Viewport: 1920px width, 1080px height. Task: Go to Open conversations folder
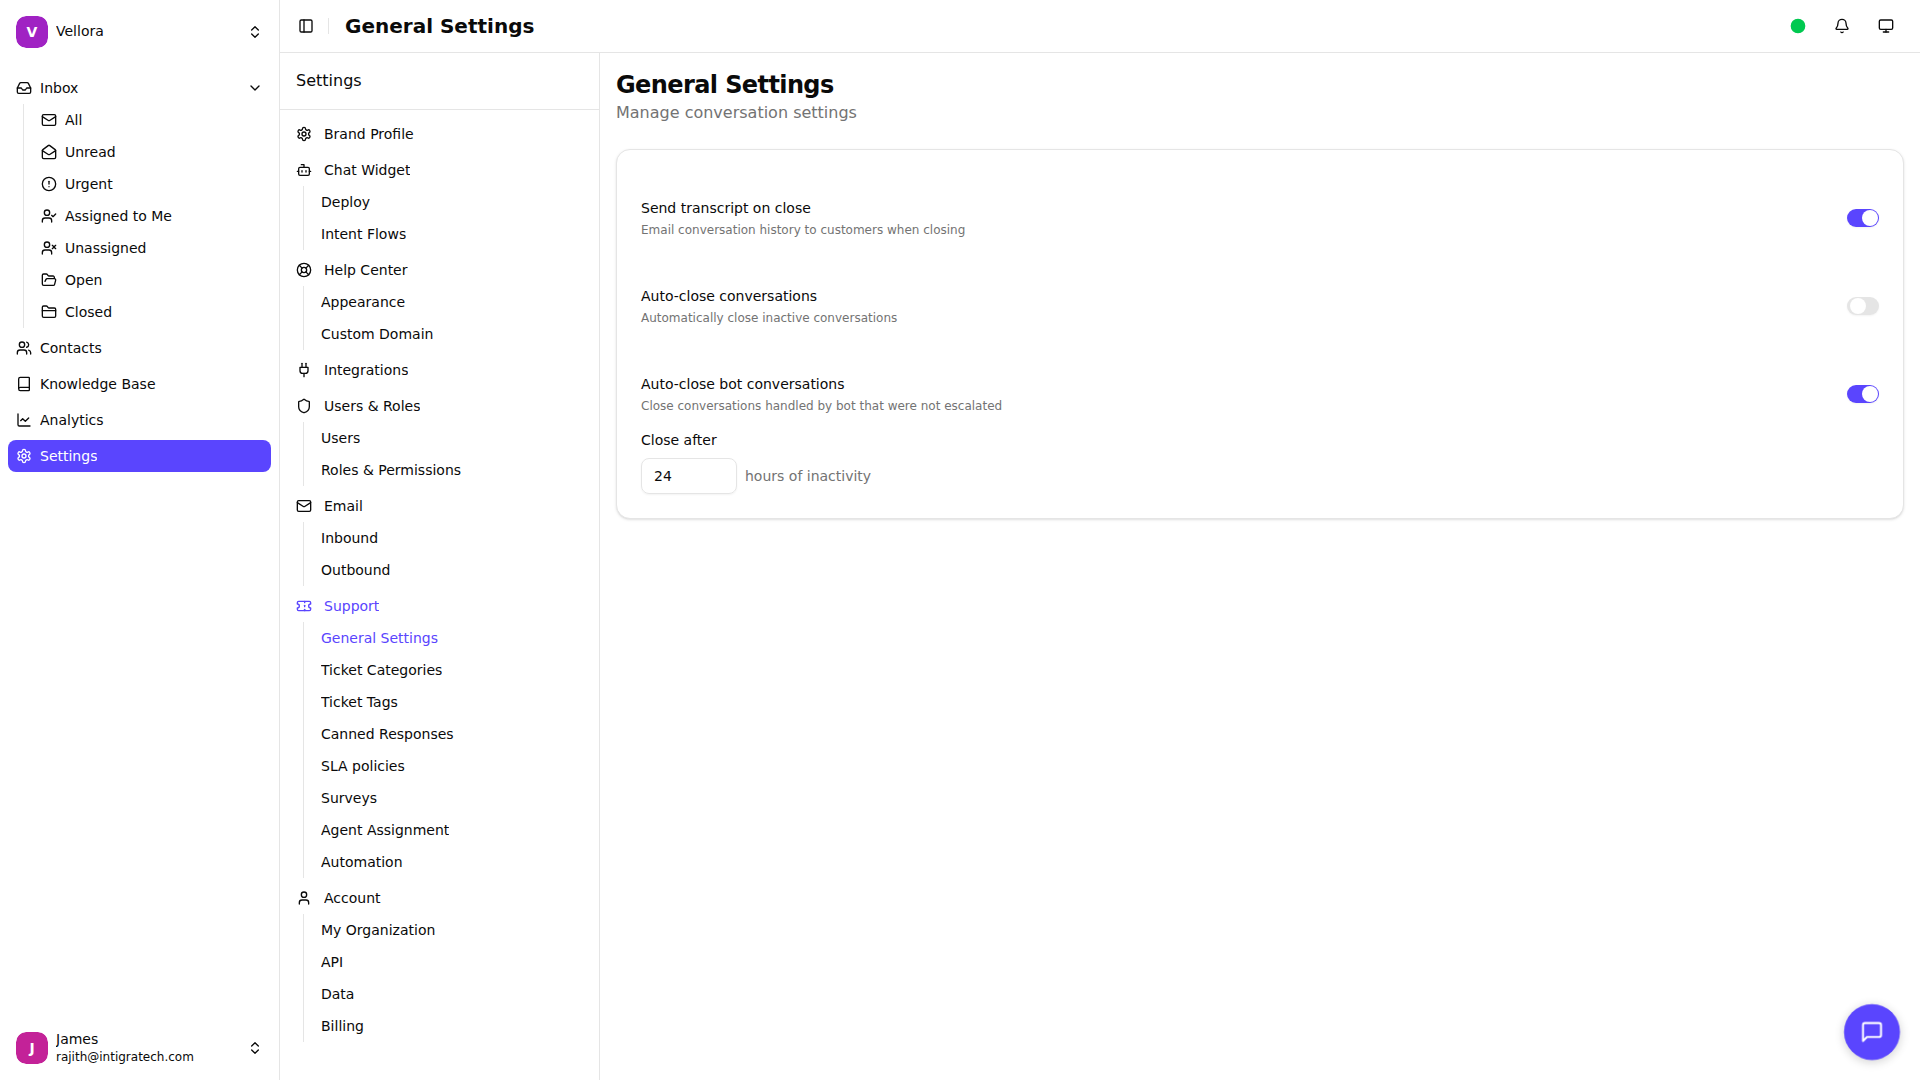146,280
